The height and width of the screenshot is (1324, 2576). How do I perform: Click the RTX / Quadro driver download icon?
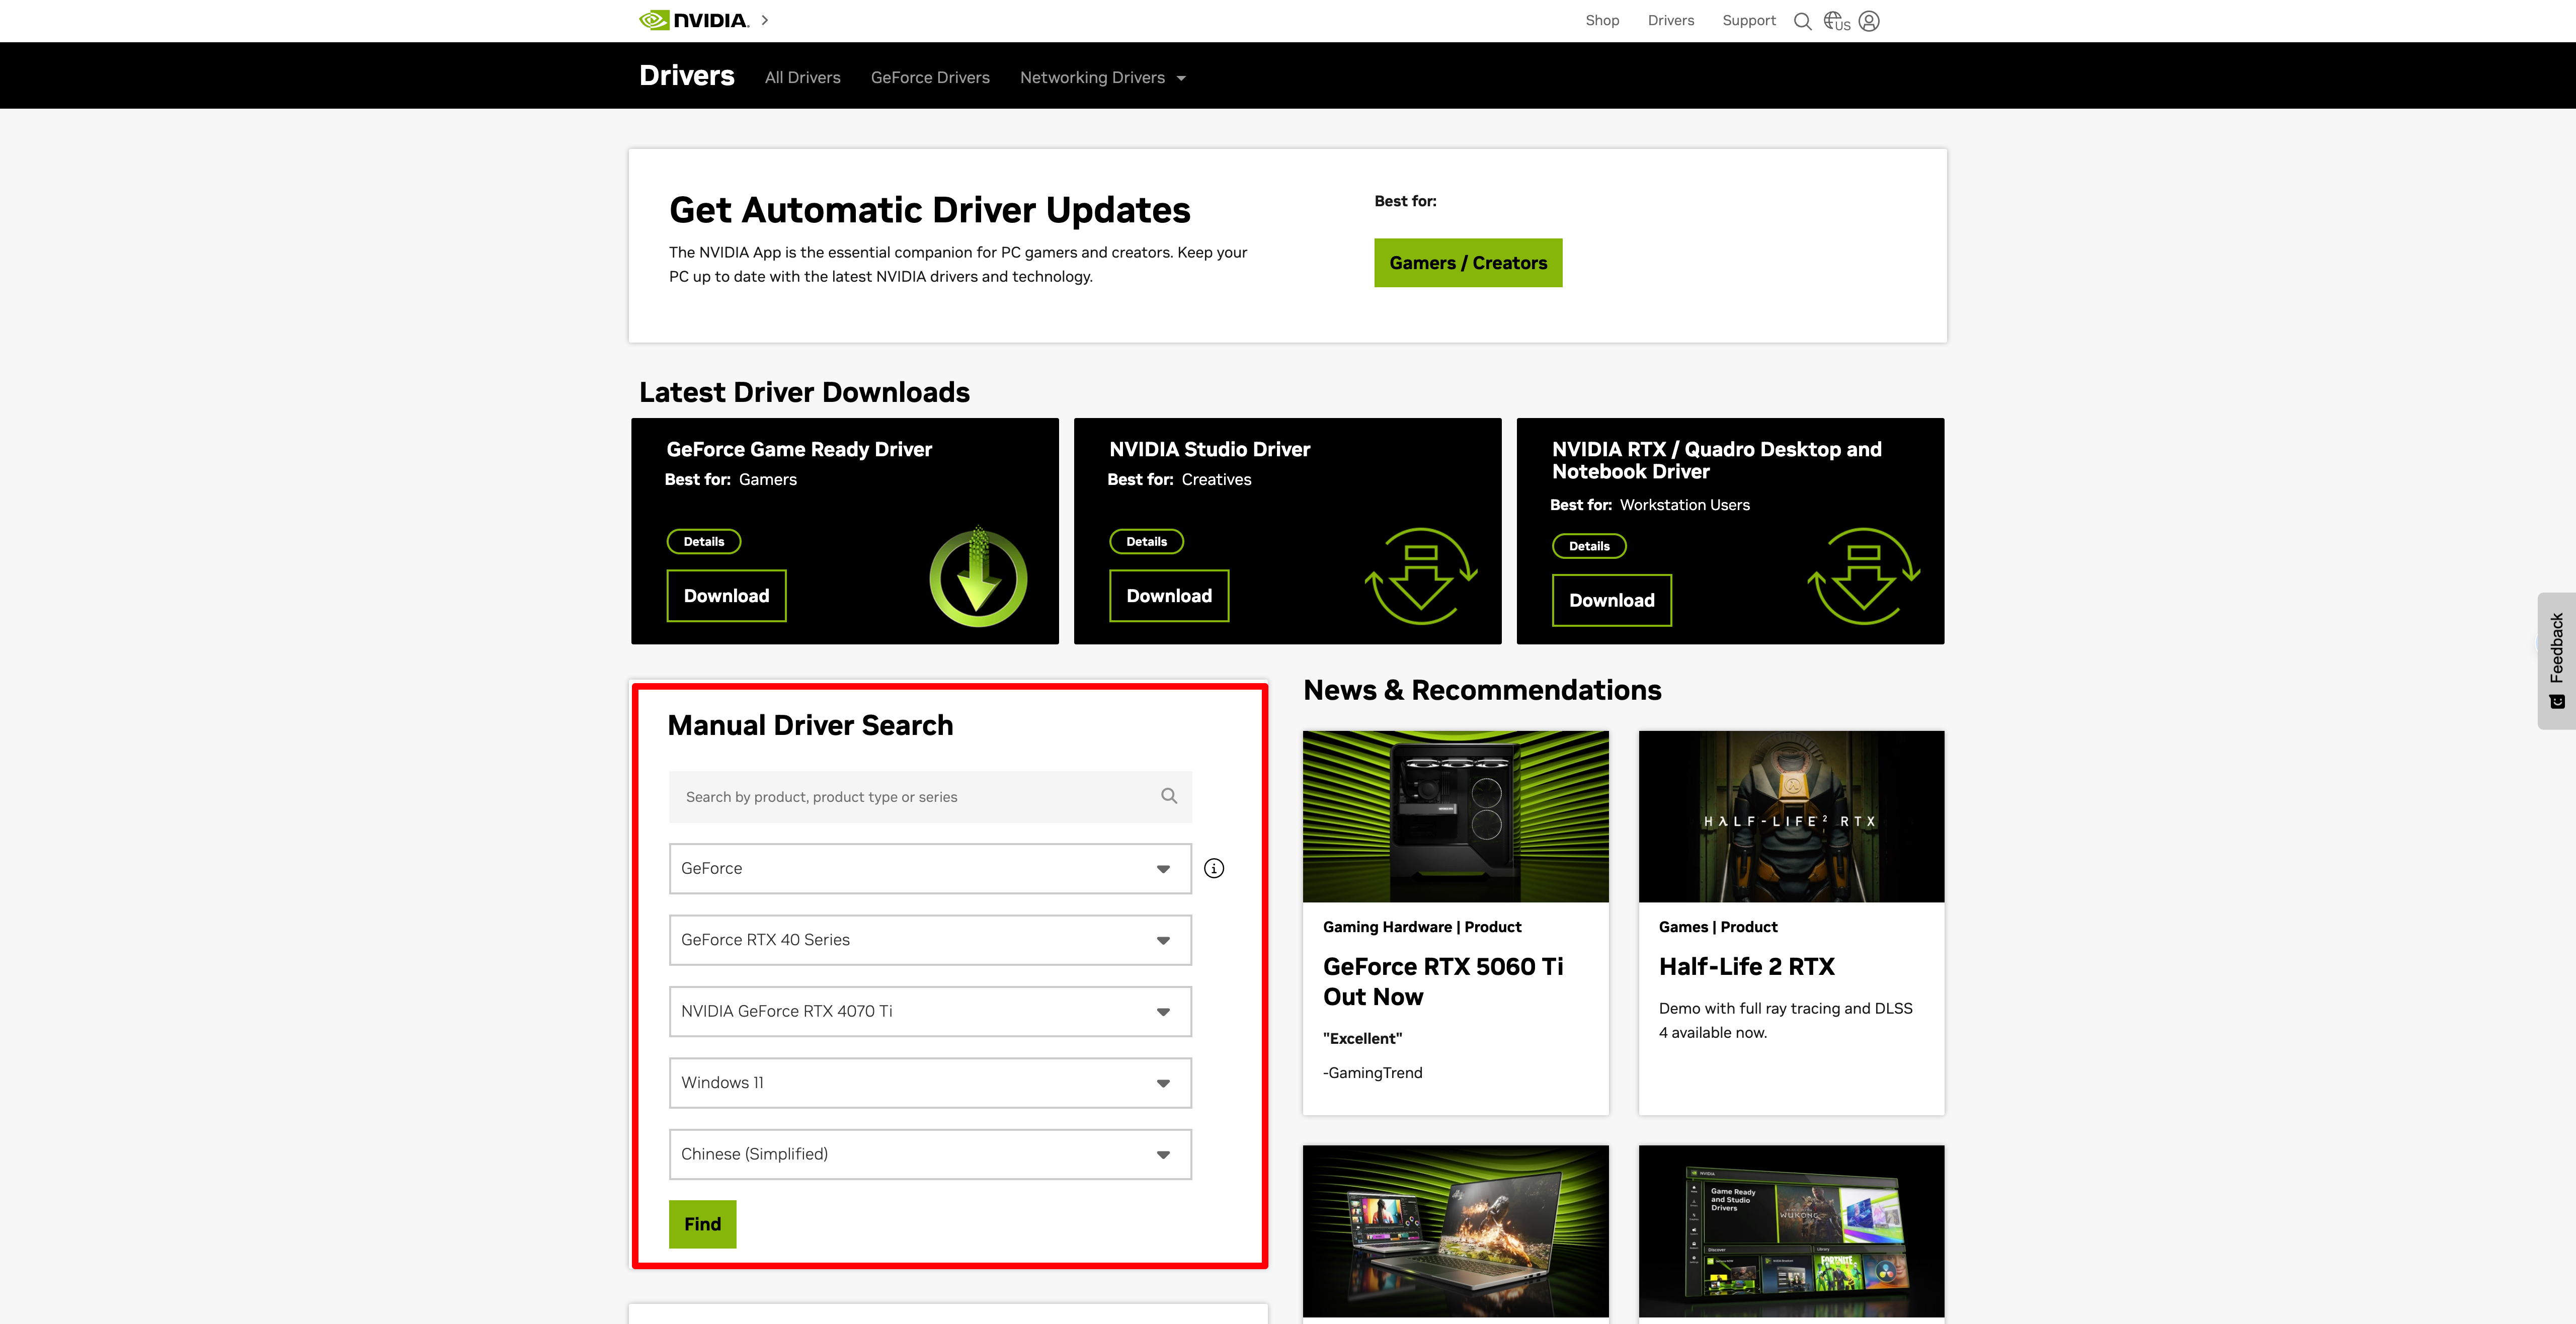[1864, 577]
